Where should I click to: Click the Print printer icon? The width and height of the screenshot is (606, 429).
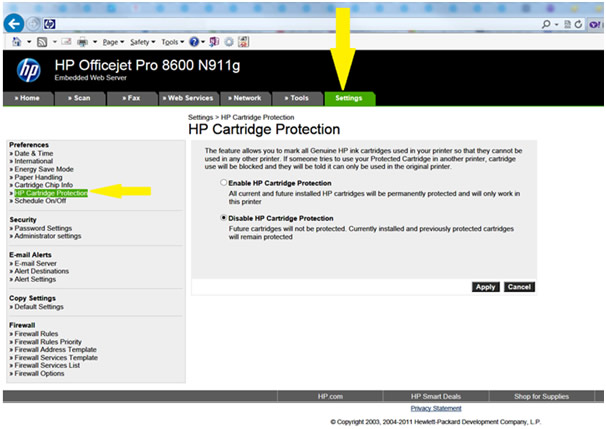point(82,42)
